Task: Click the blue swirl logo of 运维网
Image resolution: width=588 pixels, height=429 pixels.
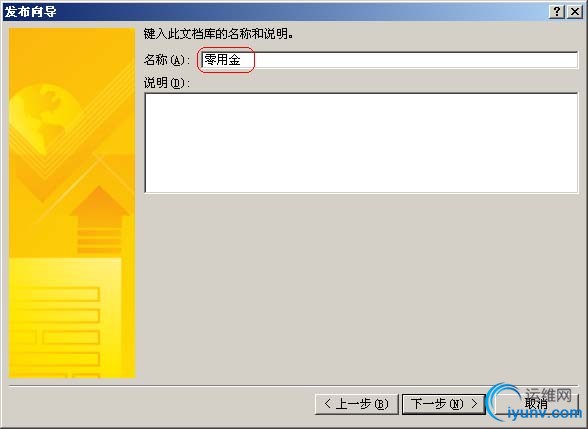Action: click(x=504, y=401)
